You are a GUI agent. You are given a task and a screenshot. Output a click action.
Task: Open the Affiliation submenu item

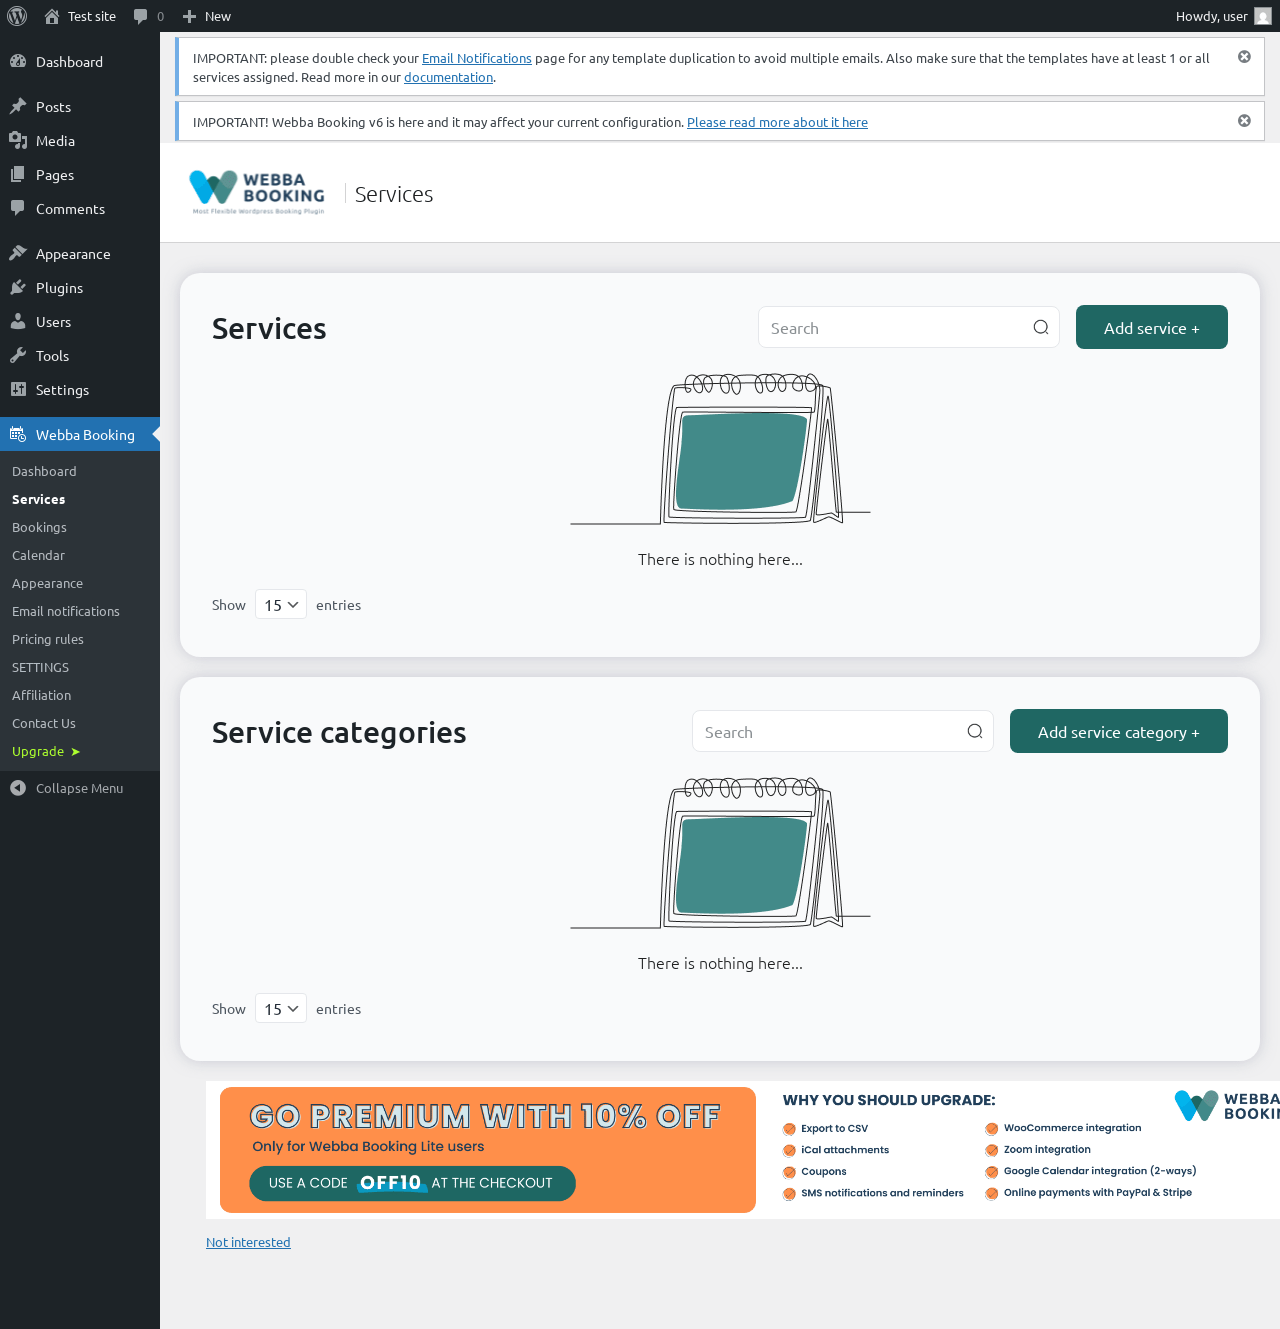pyautogui.click(x=41, y=695)
